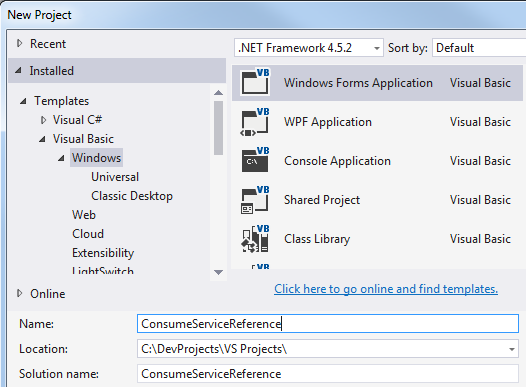Open the Location path dropdown arrow
The width and height of the screenshot is (526, 387).
click(512, 349)
